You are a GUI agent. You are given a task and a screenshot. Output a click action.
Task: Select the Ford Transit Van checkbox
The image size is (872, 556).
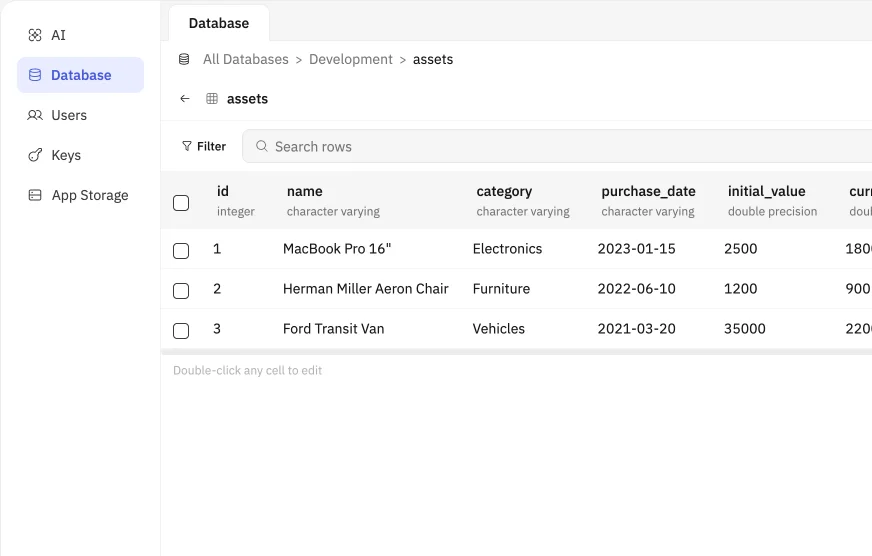point(181,331)
